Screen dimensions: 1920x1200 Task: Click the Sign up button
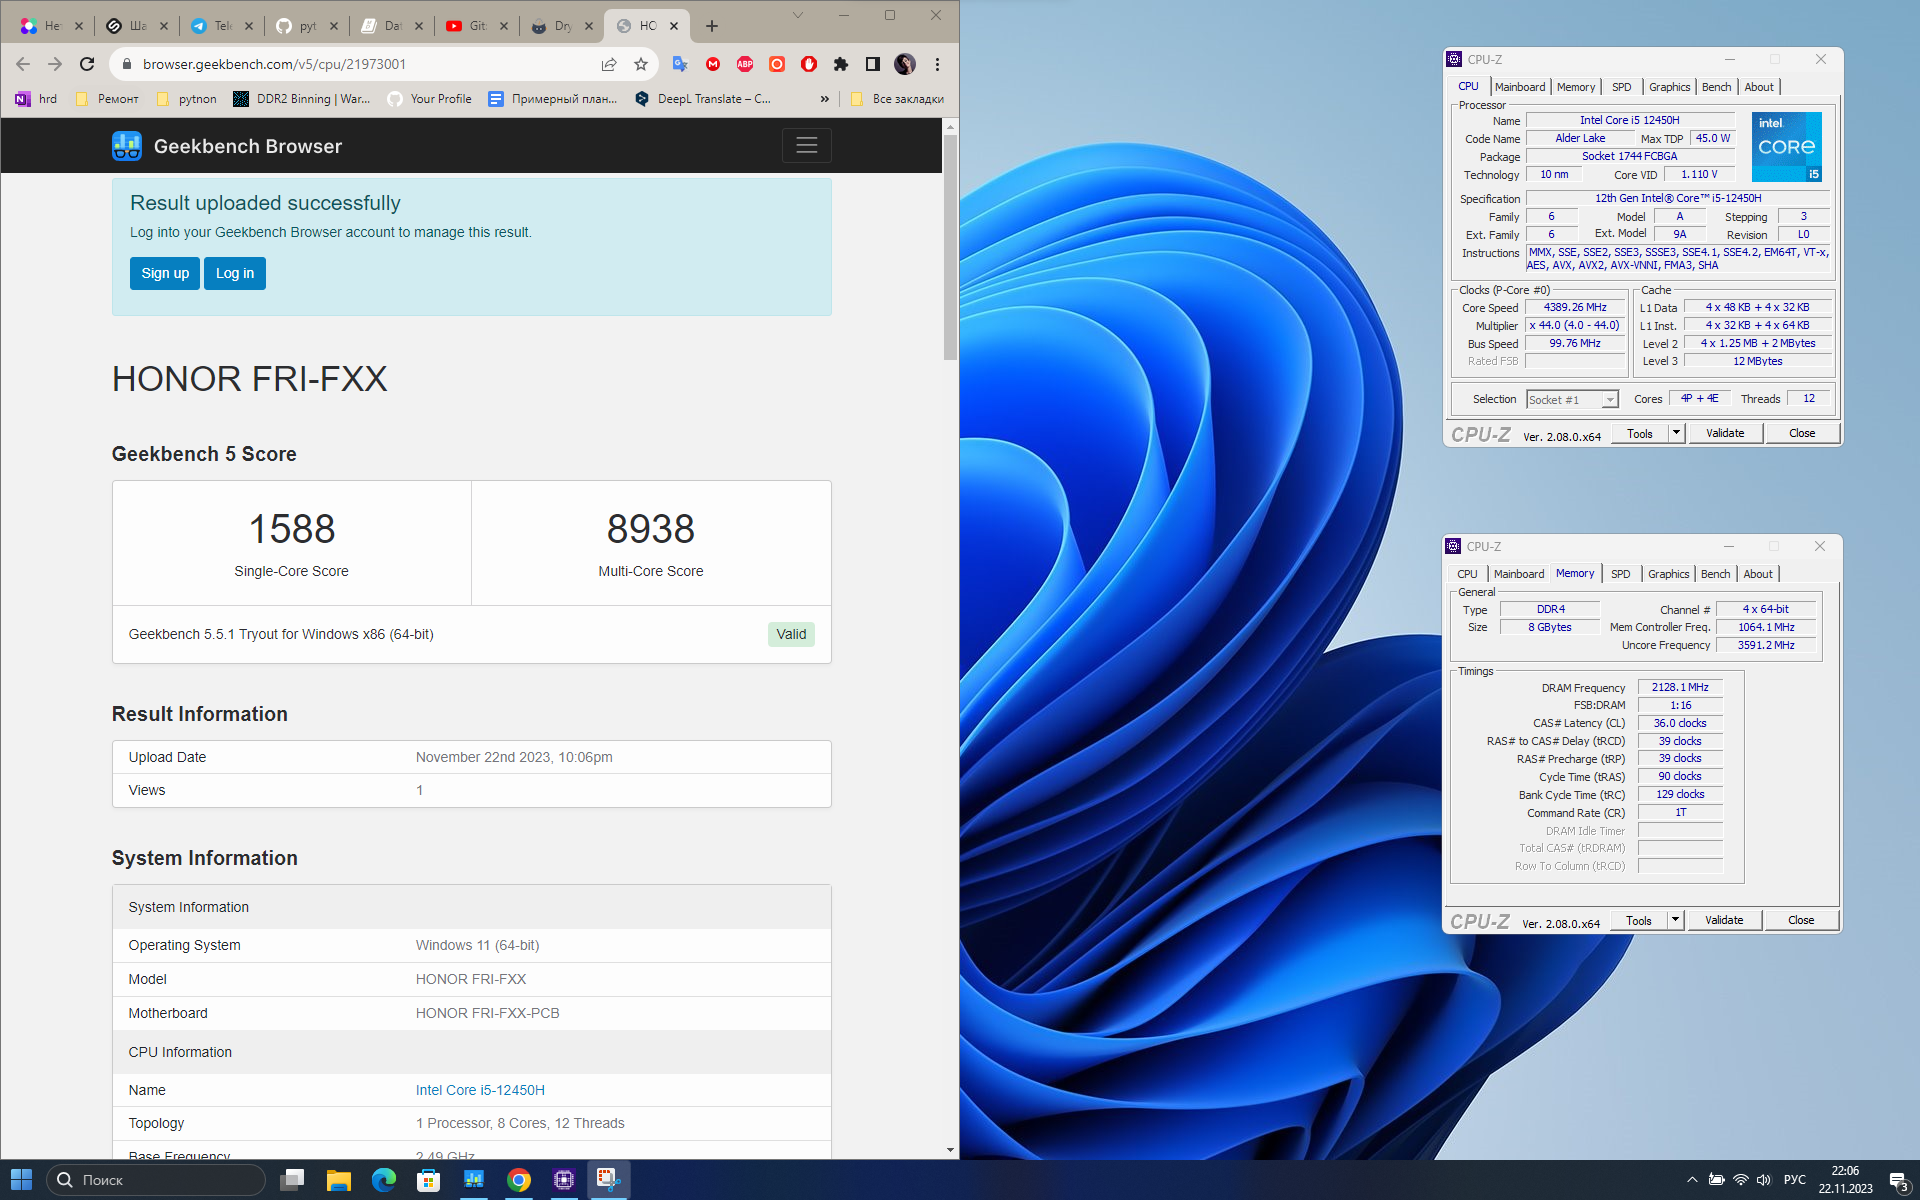pos(165,273)
